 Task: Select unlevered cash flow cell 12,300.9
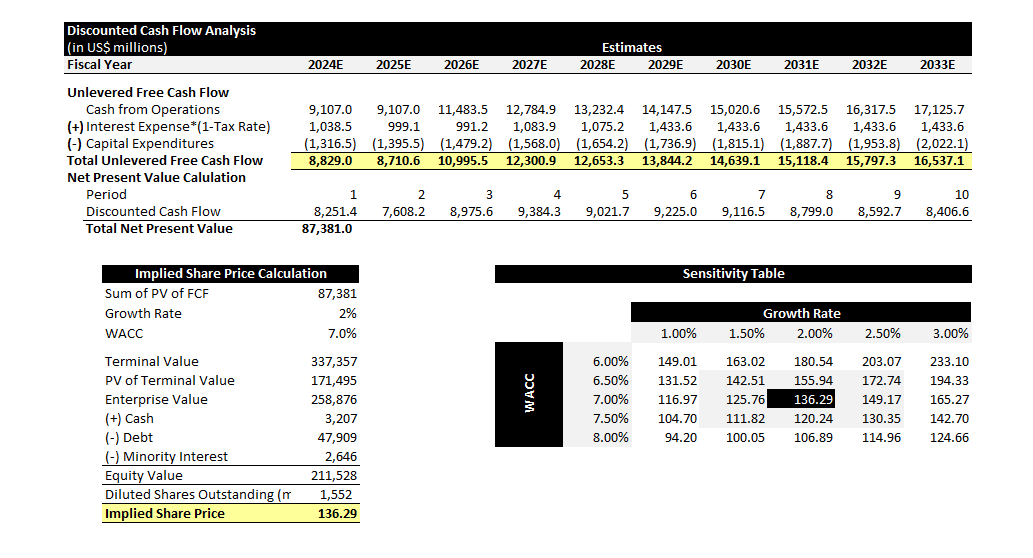point(531,161)
